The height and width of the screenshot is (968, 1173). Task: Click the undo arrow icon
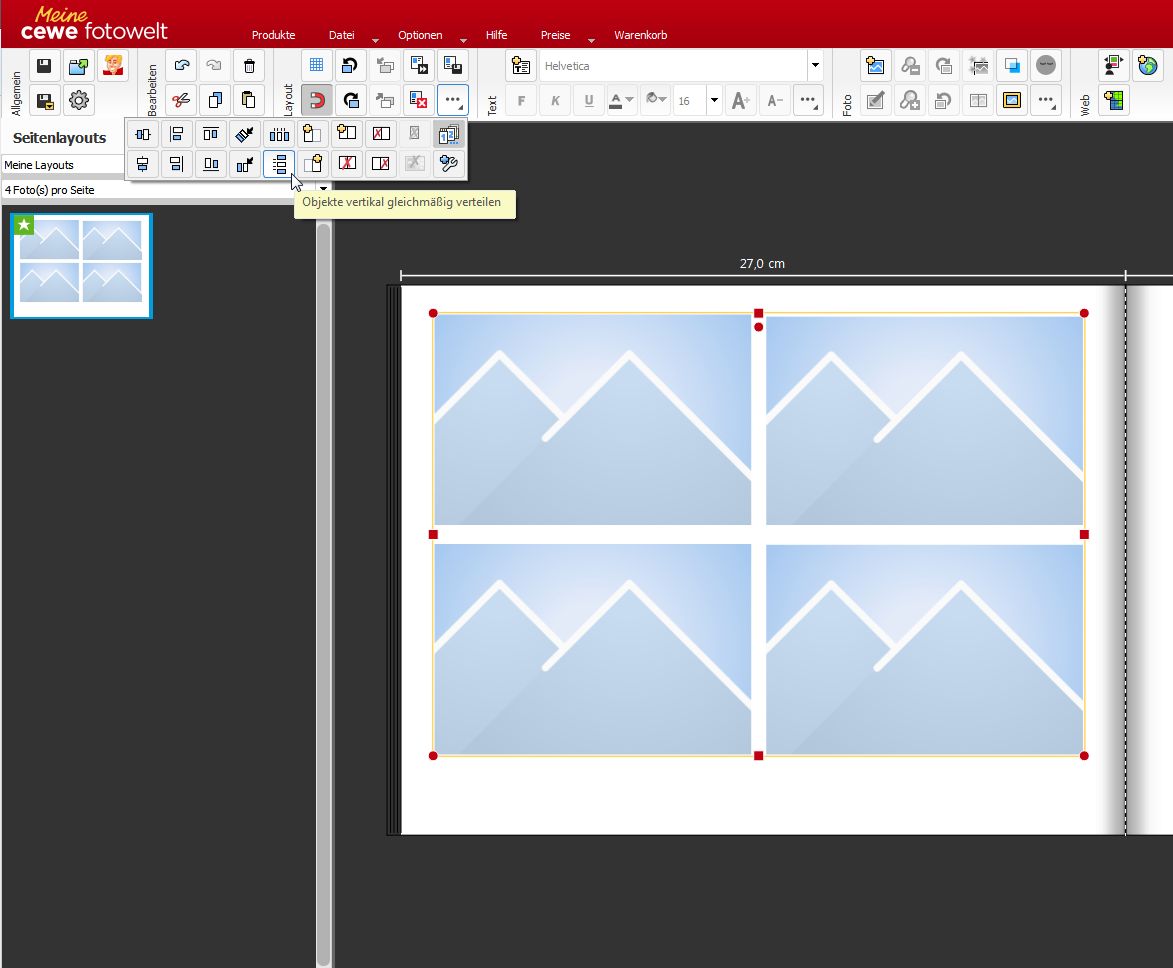coord(181,67)
